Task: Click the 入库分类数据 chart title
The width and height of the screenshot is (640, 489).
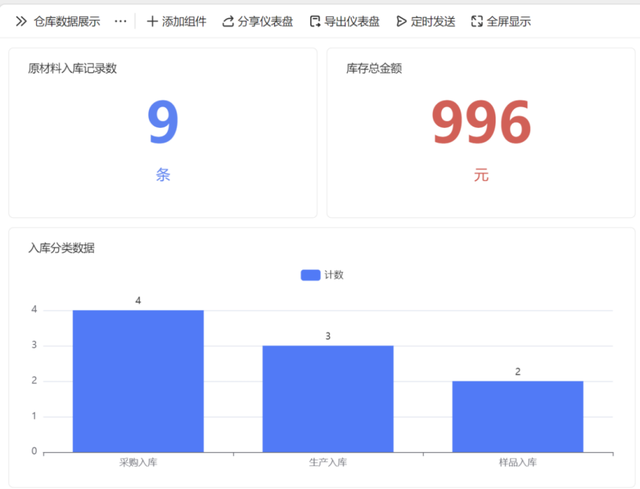Action: click(61, 248)
